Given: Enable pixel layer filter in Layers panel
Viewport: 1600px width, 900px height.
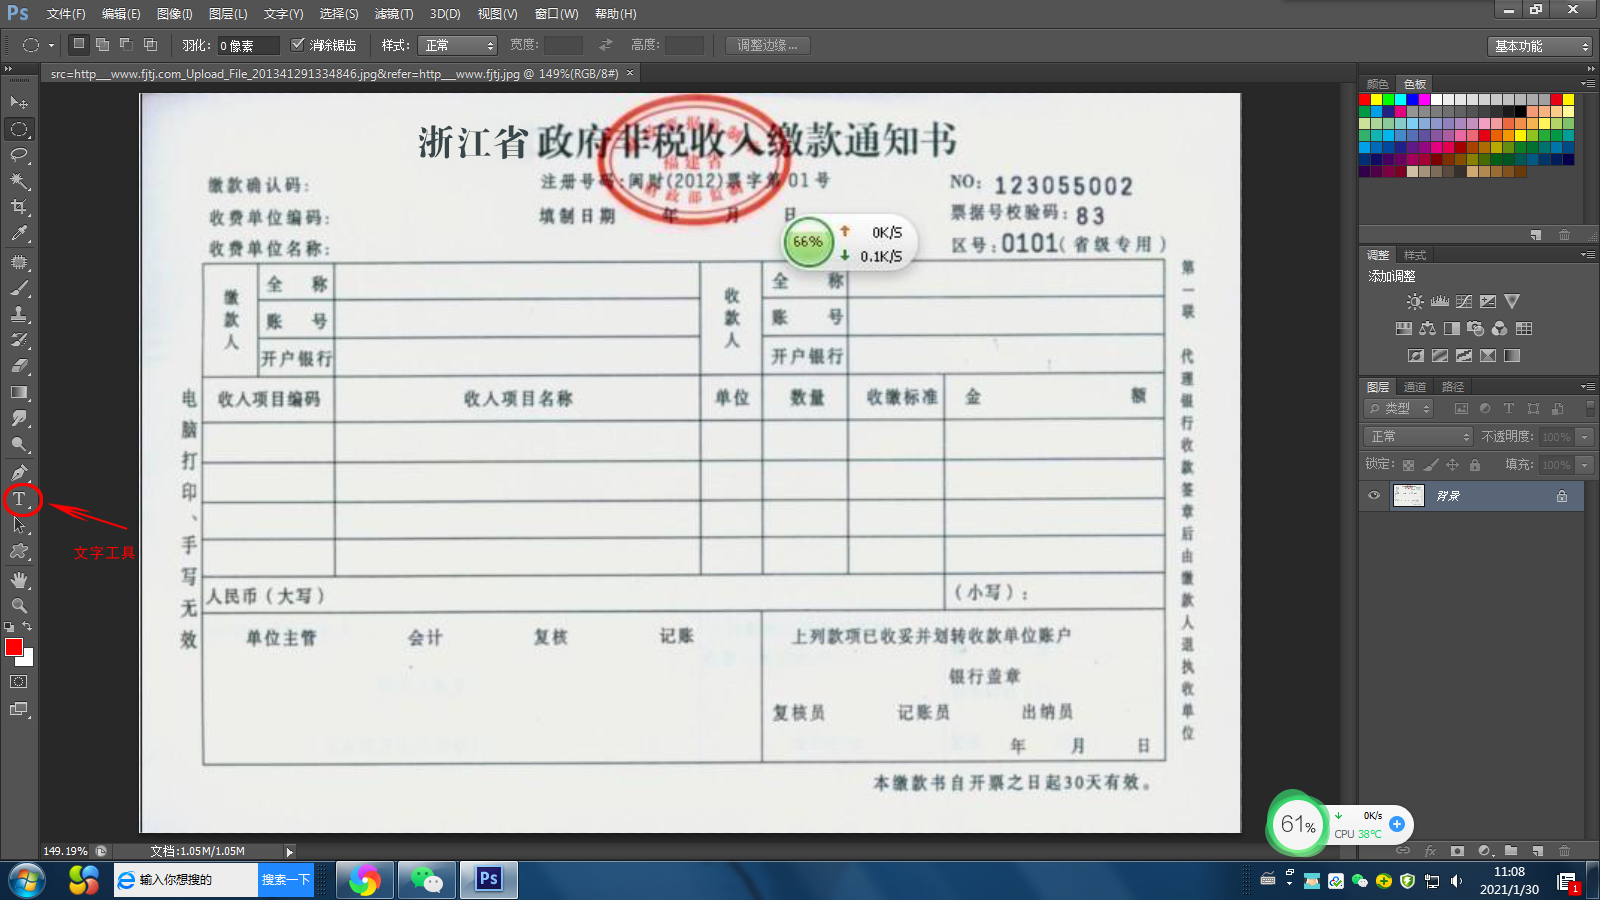Looking at the screenshot, I should (x=1461, y=409).
